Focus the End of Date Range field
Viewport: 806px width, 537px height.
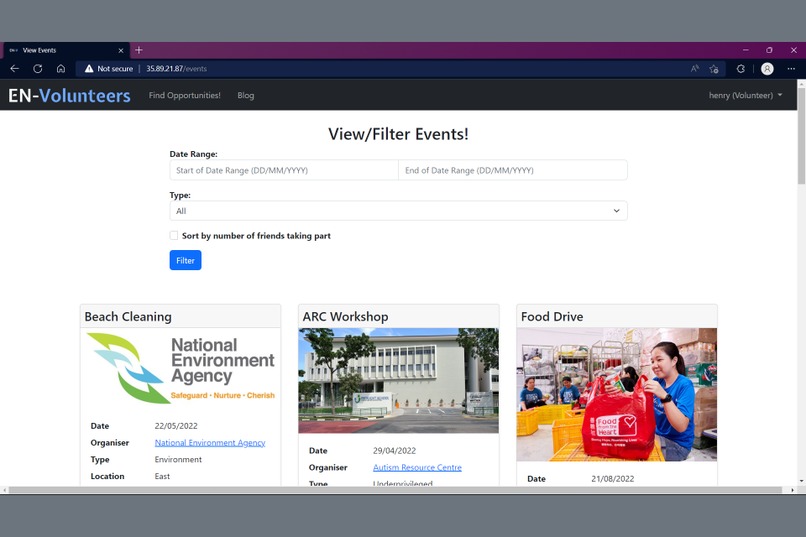[513, 170]
